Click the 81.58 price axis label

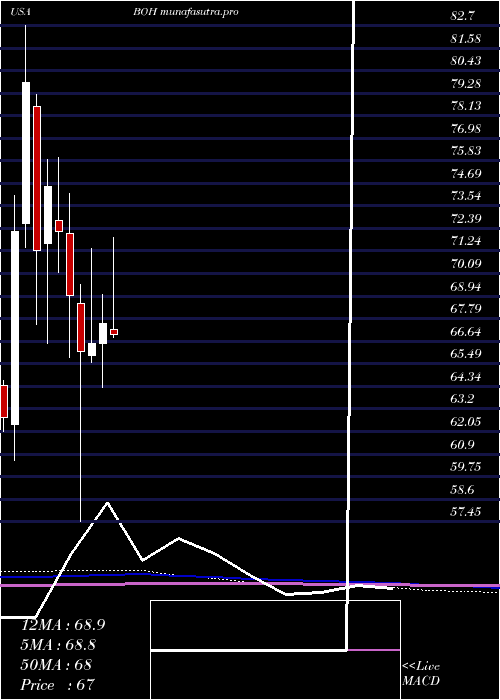pos(466,38)
